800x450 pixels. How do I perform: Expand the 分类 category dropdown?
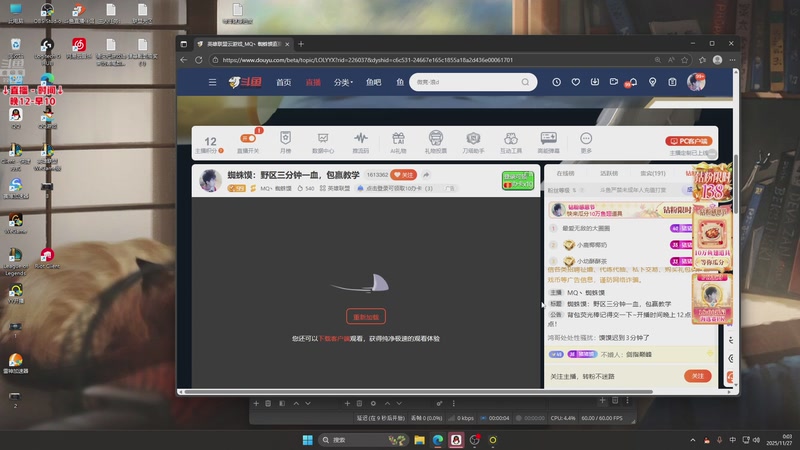pyautogui.click(x=343, y=82)
